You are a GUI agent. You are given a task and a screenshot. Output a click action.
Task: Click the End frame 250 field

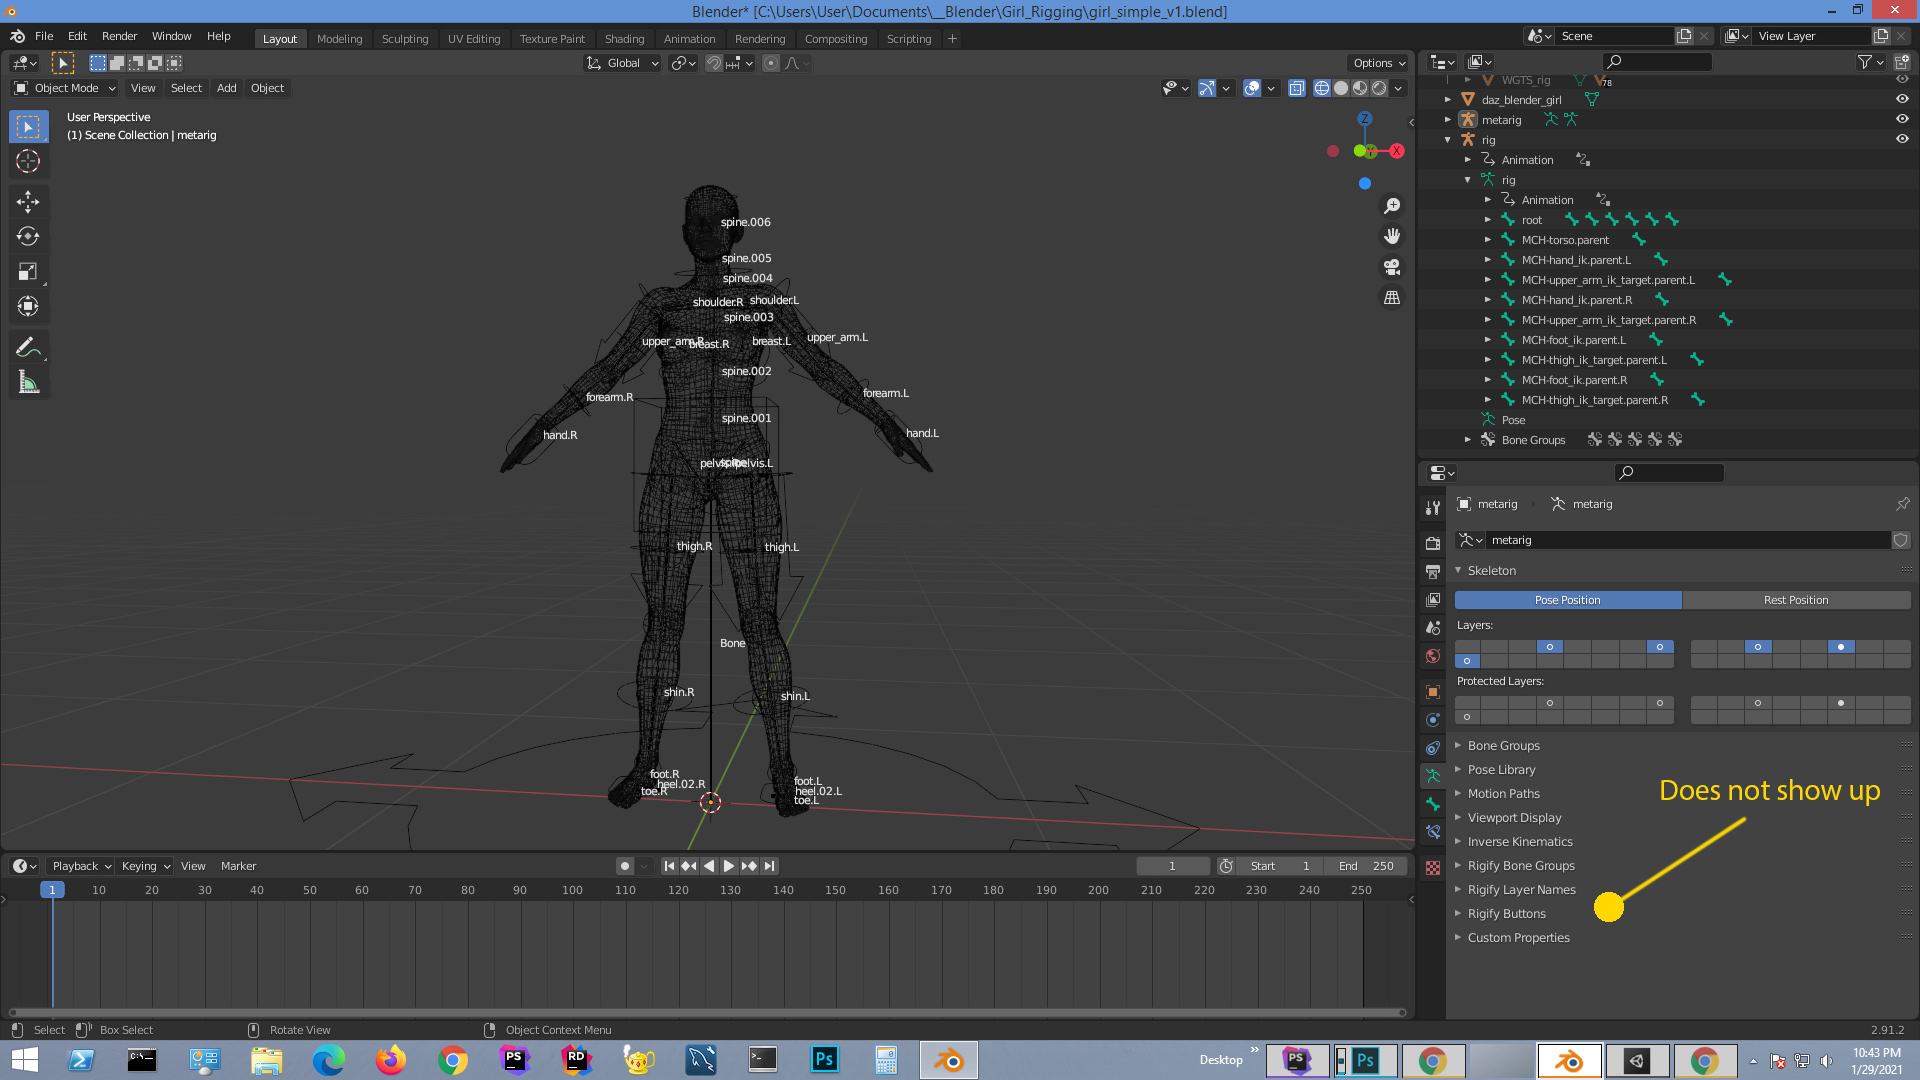pyautogui.click(x=1365, y=866)
